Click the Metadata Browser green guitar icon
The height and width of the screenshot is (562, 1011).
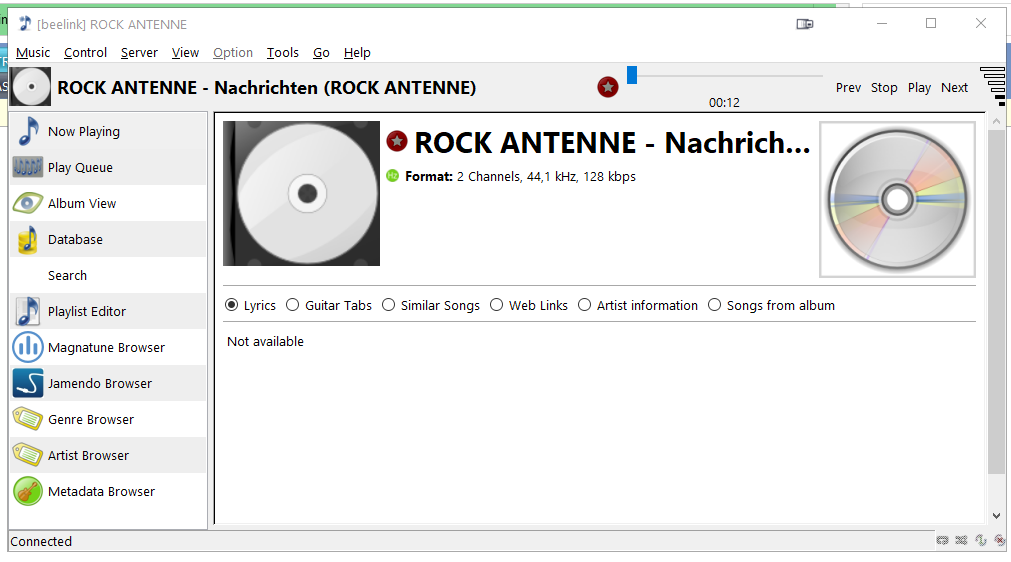28,491
